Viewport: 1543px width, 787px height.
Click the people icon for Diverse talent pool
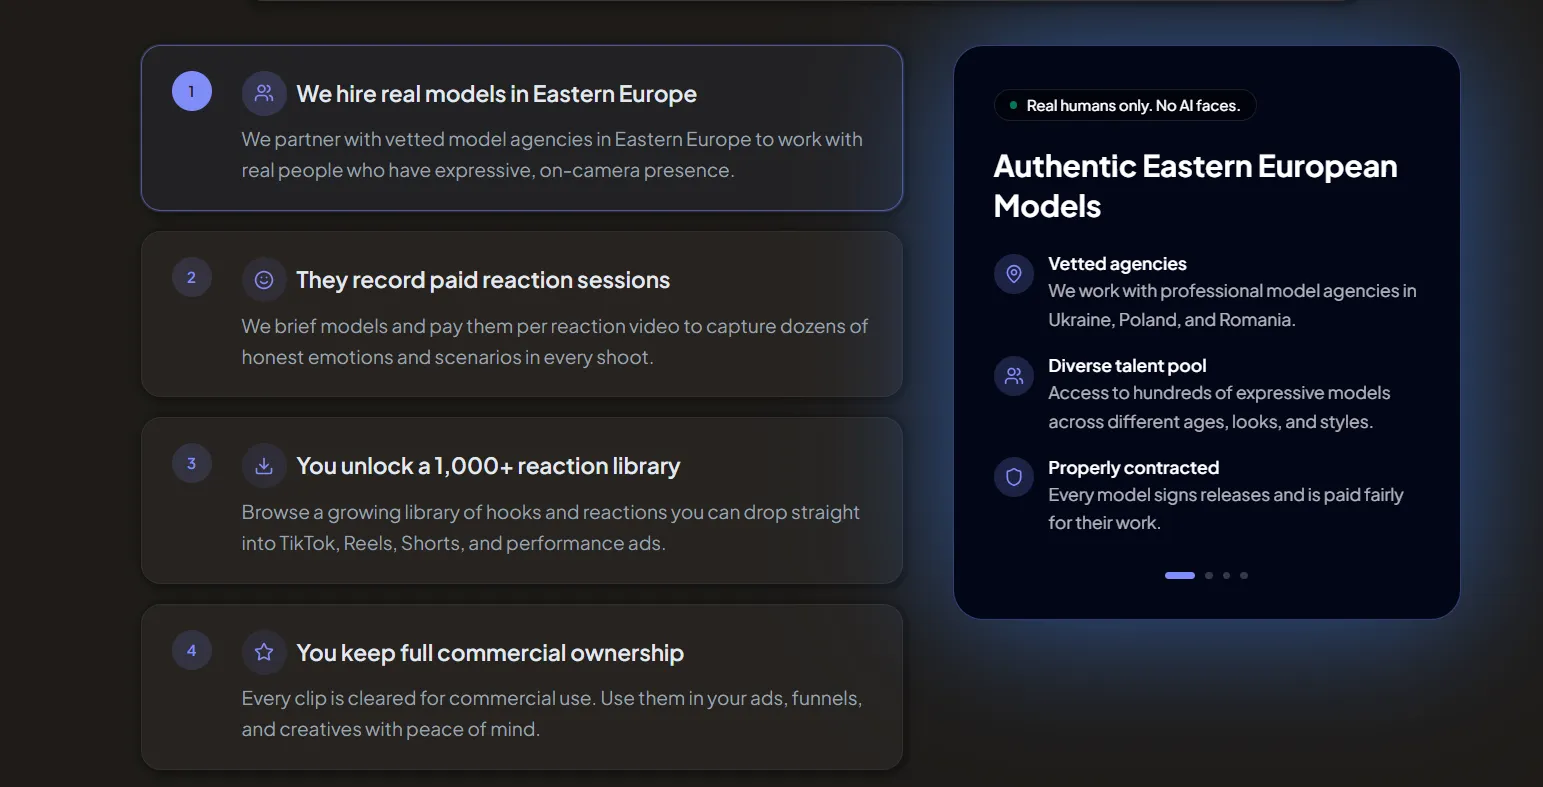pyautogui.click(x=1013, y=376)
